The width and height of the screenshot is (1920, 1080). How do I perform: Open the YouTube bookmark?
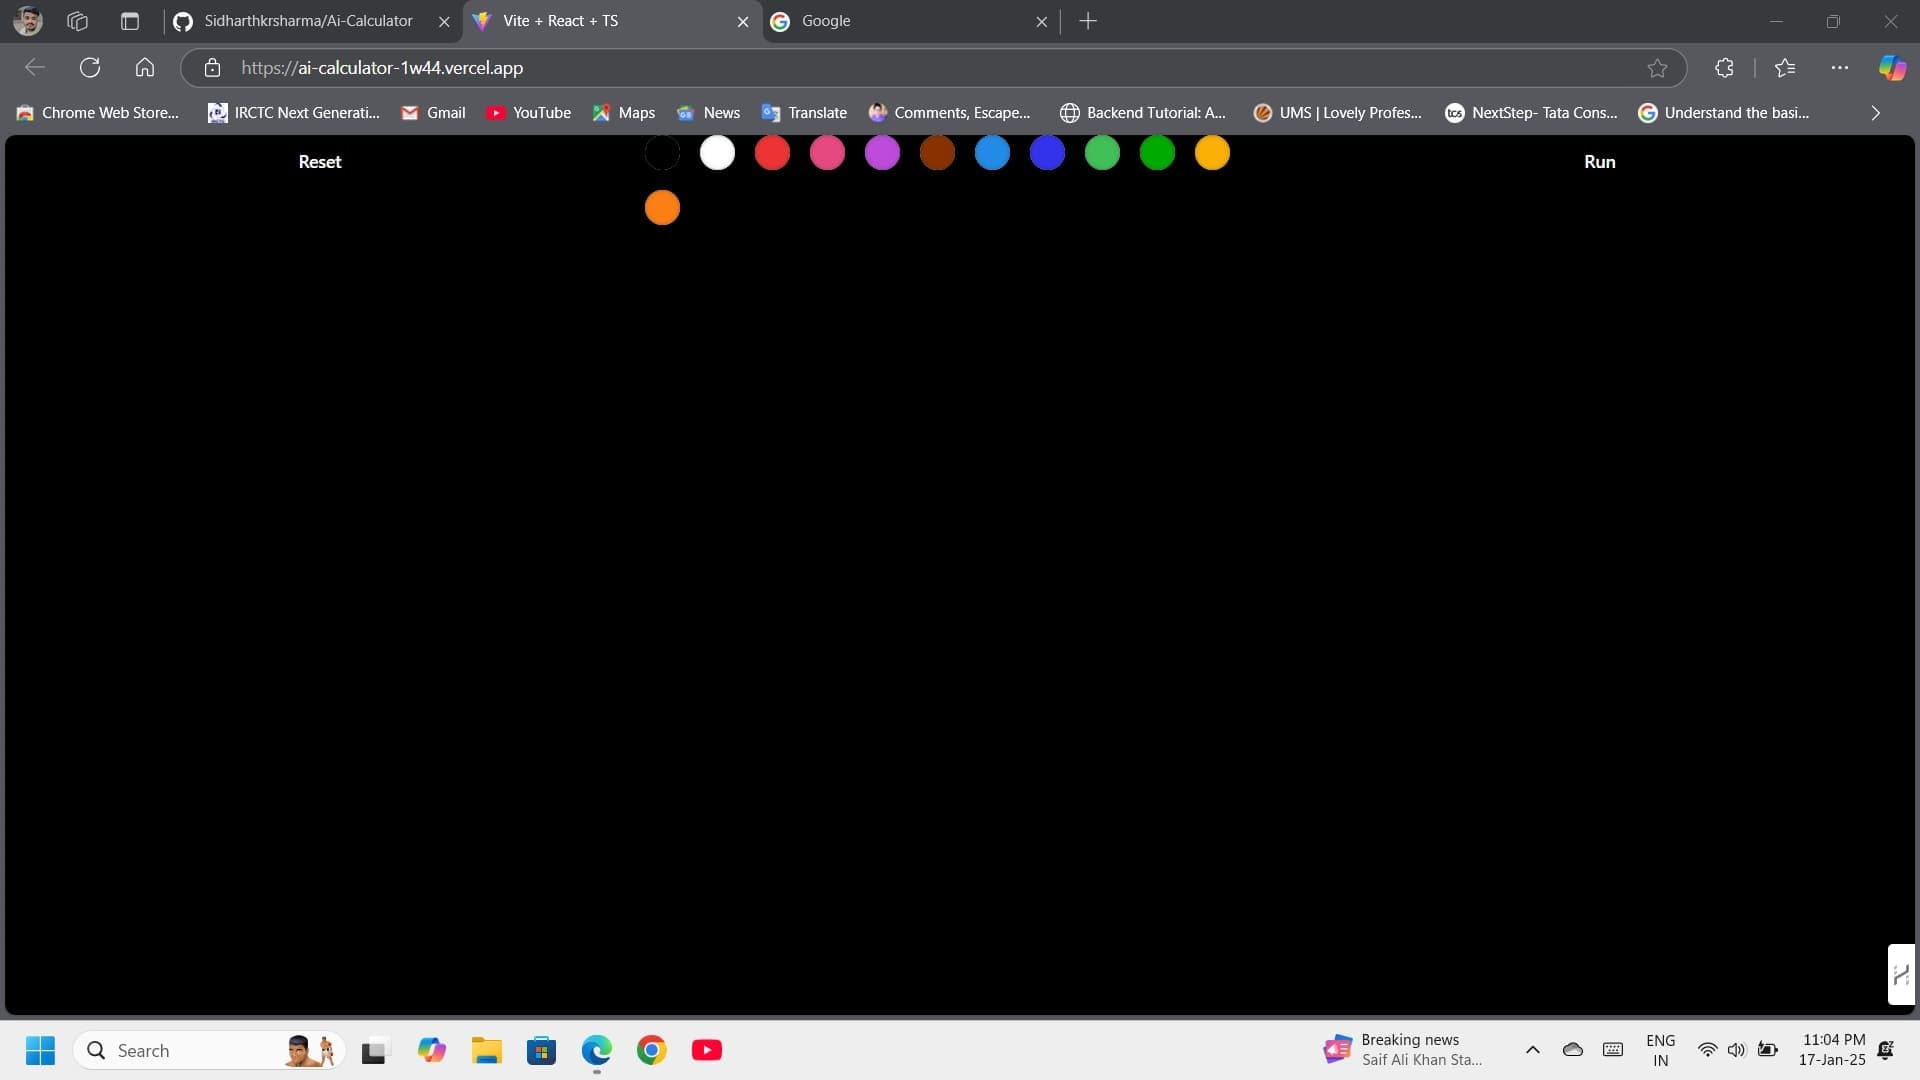pos(529,113)
